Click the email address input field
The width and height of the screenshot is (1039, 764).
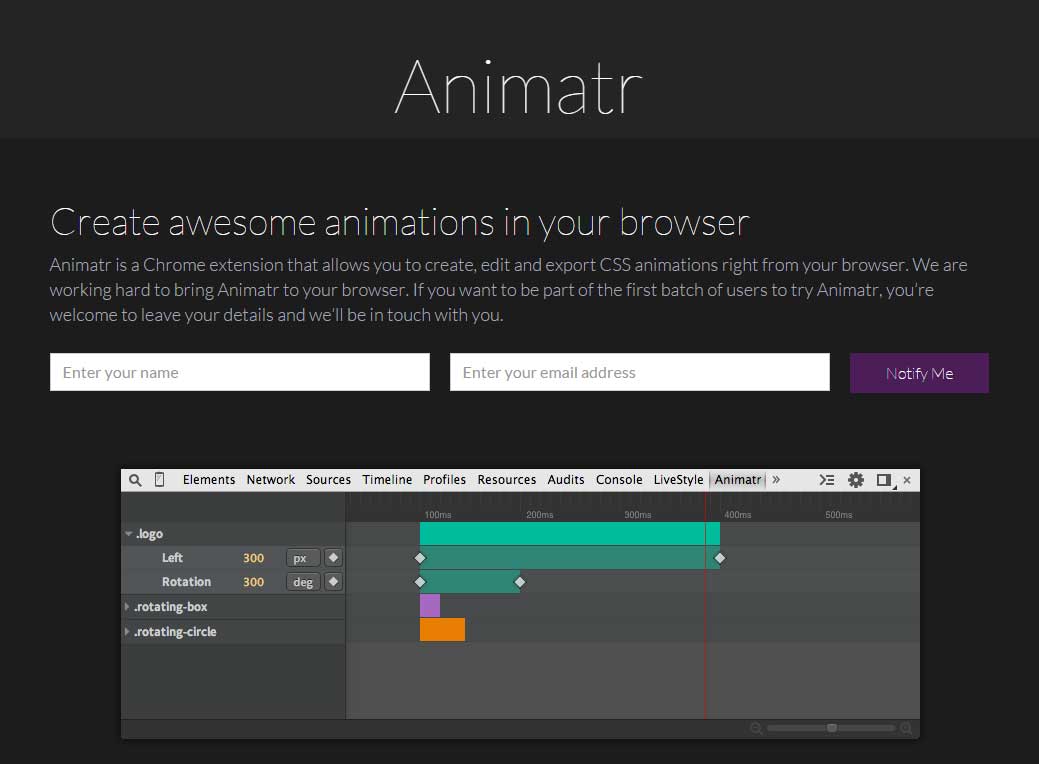[x=639, y=372]
